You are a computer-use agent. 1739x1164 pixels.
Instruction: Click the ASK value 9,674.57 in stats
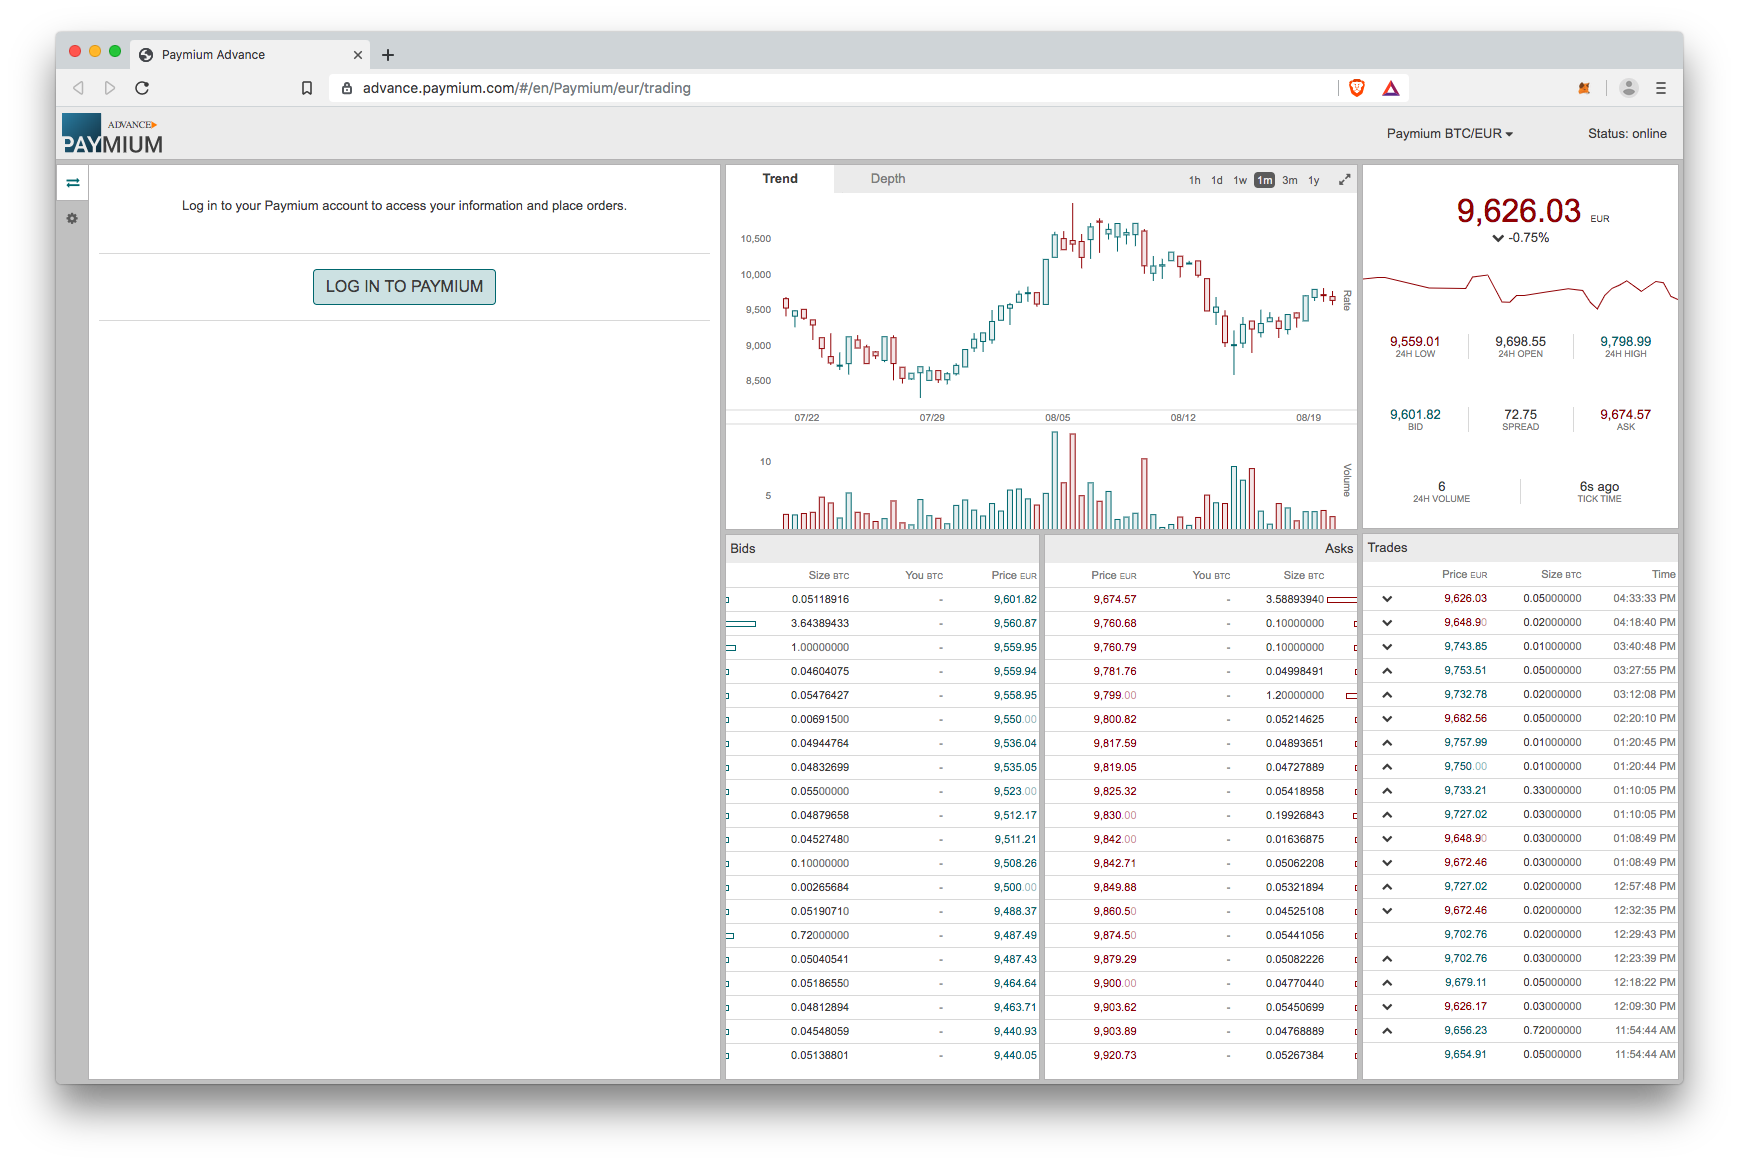1626,414
